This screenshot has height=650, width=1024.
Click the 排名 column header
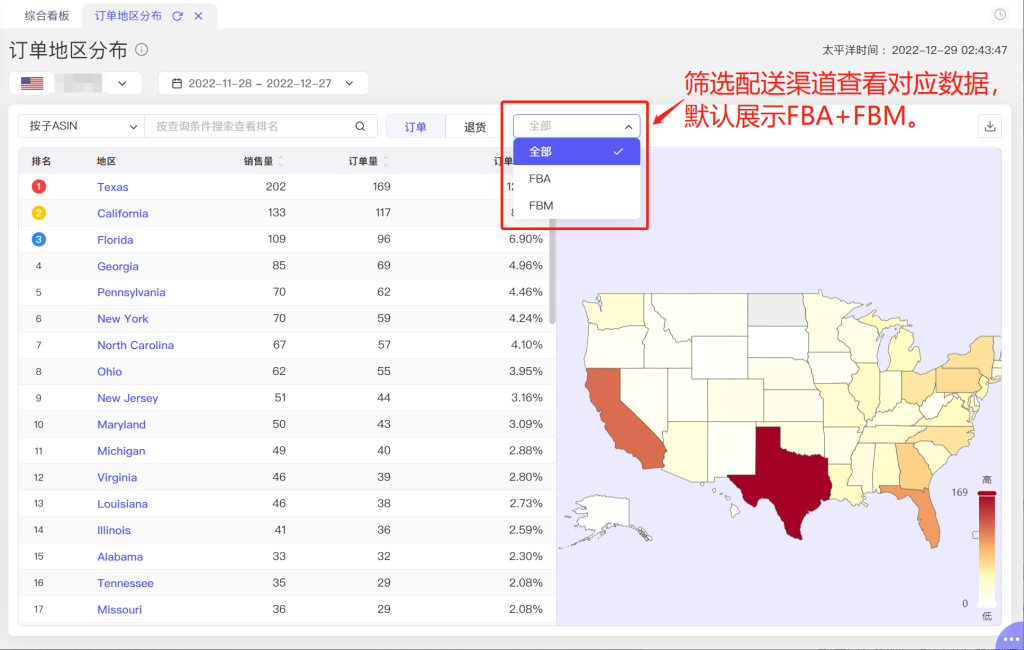coord(41,161)
